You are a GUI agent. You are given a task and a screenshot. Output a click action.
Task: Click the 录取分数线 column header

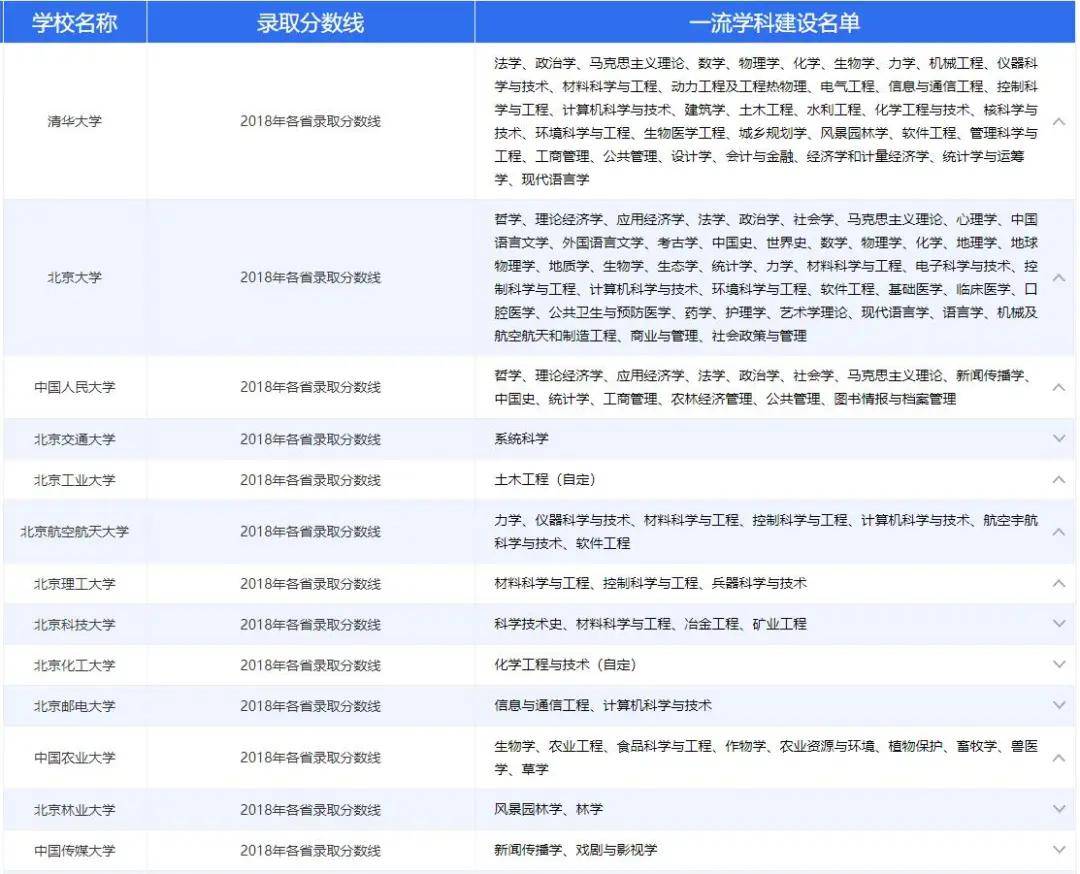point(310,23)
